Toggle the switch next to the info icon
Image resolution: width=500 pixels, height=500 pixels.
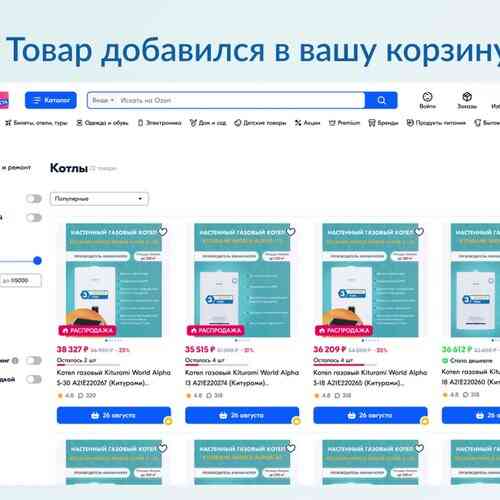point(34,360)
